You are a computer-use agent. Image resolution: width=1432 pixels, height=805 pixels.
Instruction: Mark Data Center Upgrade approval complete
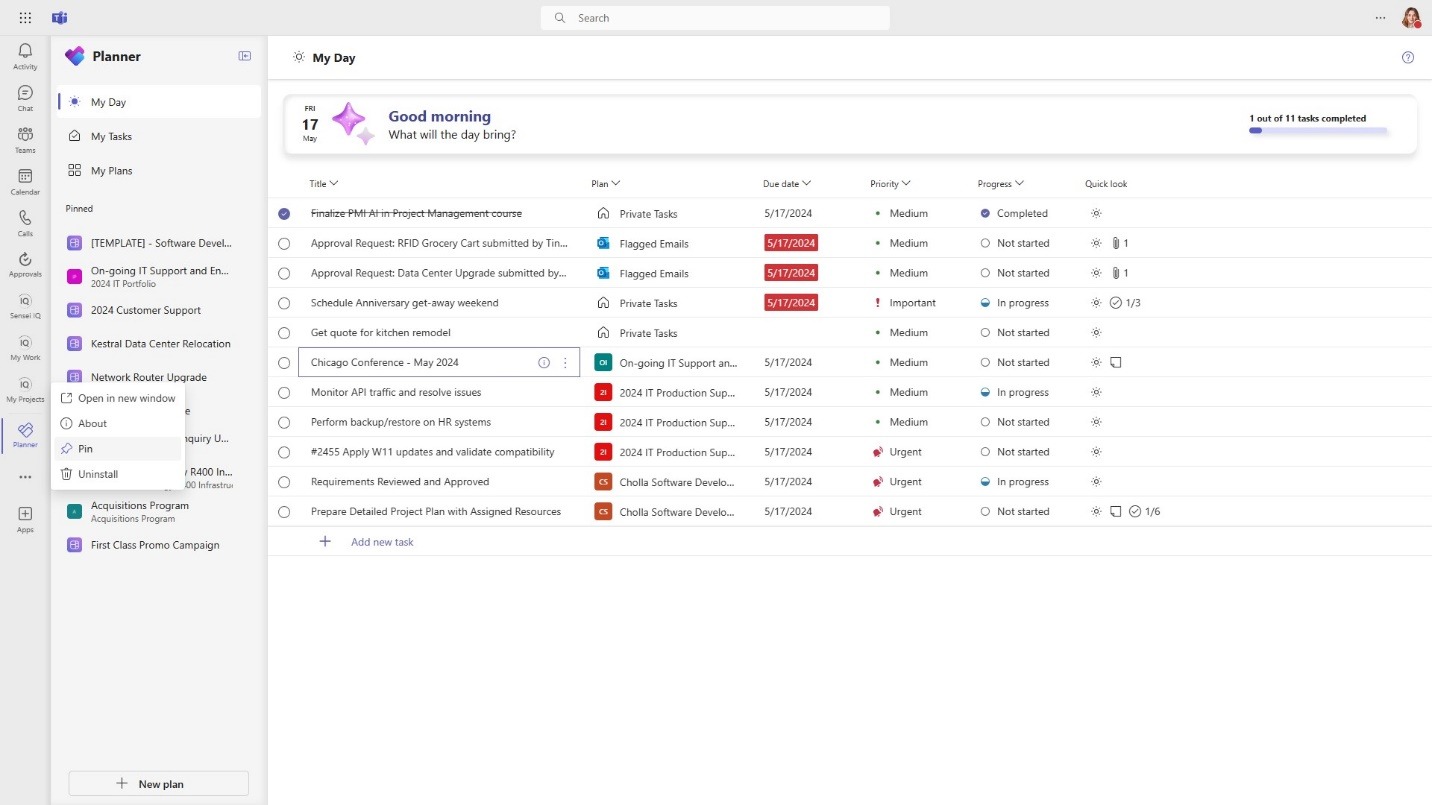(x=284, y=273)
